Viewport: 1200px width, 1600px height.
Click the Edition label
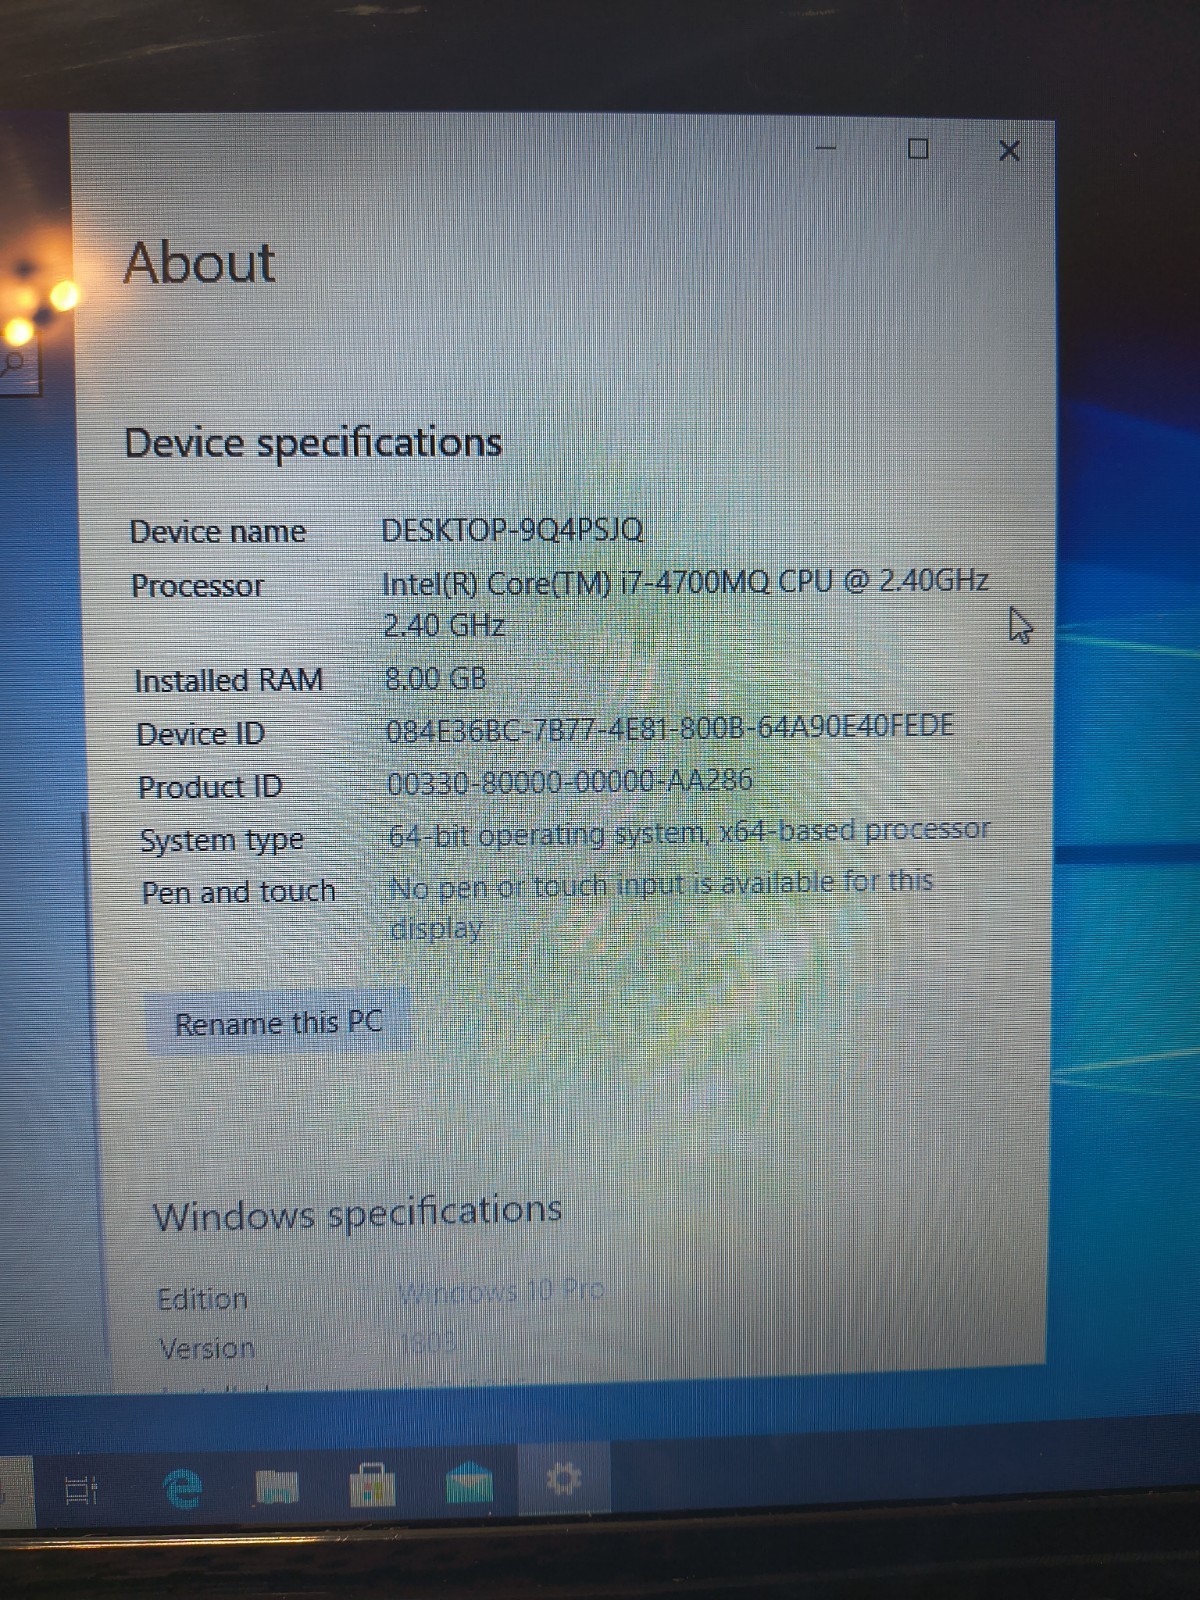(202, 1299)
